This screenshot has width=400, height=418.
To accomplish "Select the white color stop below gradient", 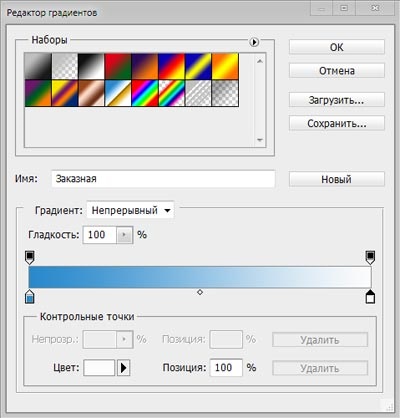I will (370, 296).
